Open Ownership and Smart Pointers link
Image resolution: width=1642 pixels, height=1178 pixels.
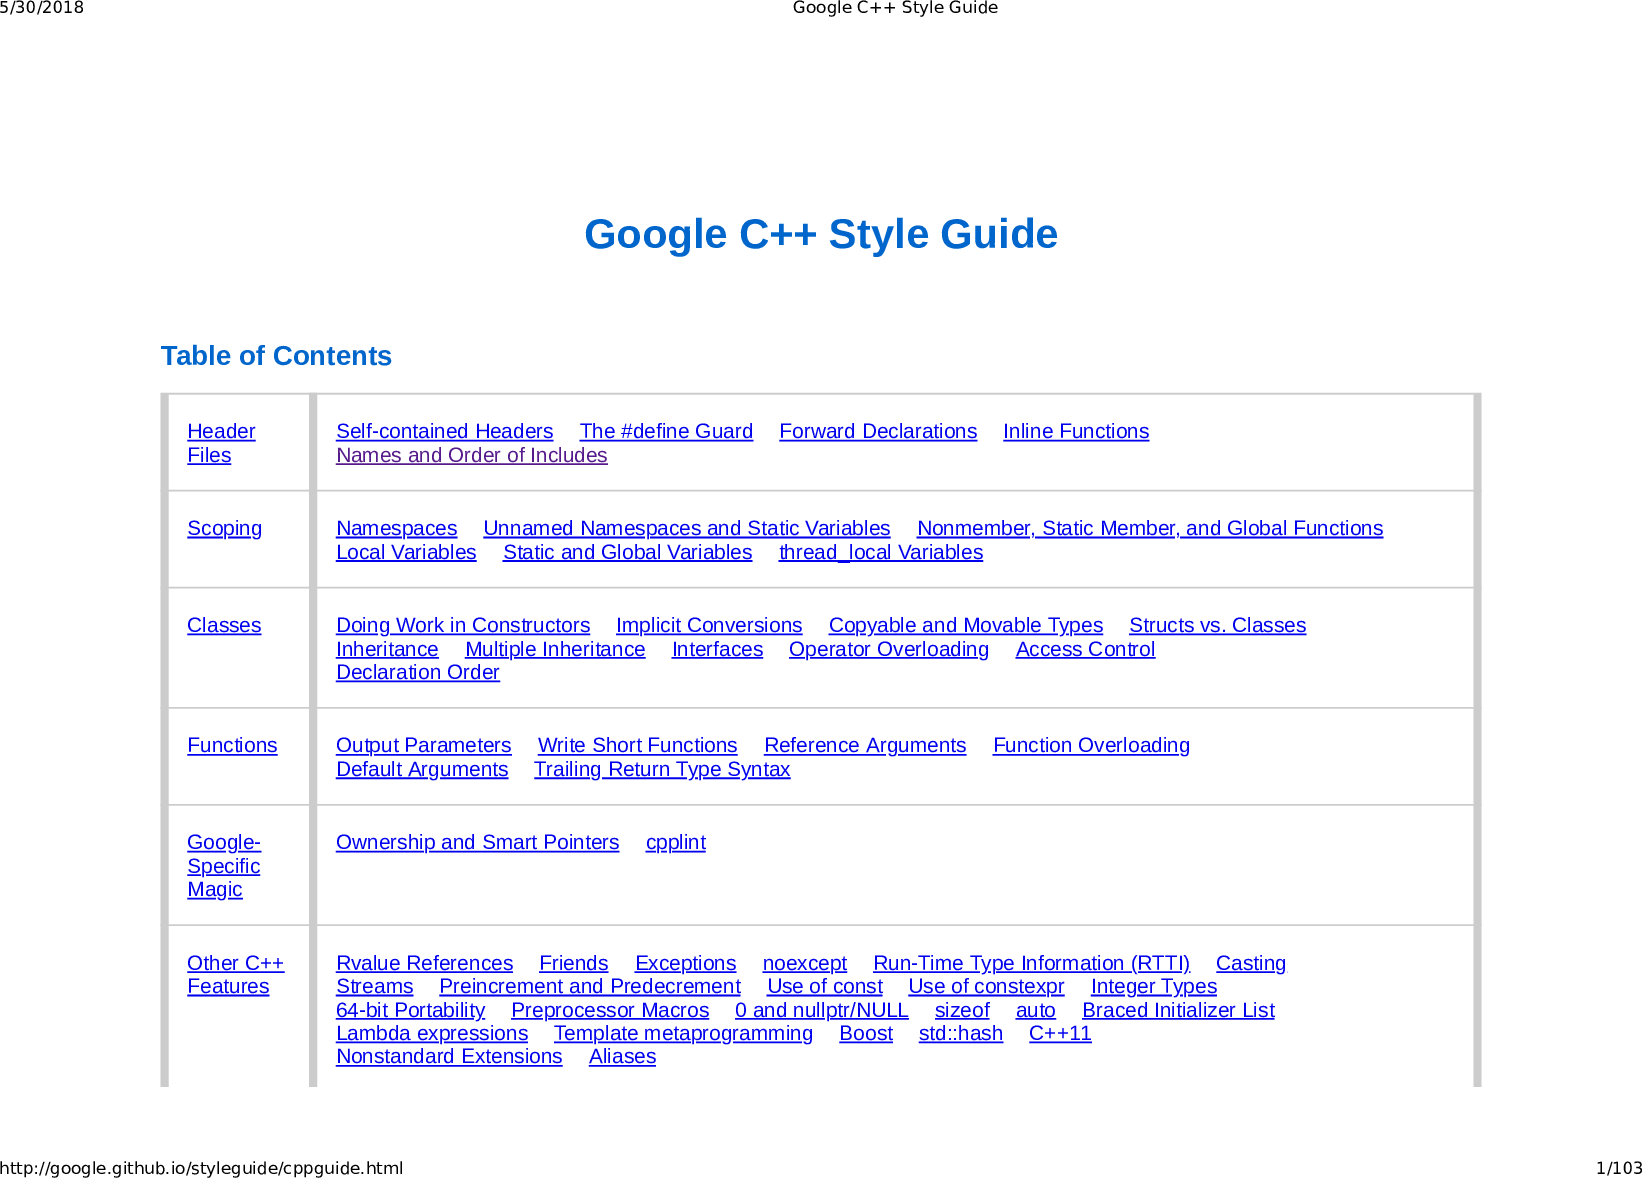477,842
